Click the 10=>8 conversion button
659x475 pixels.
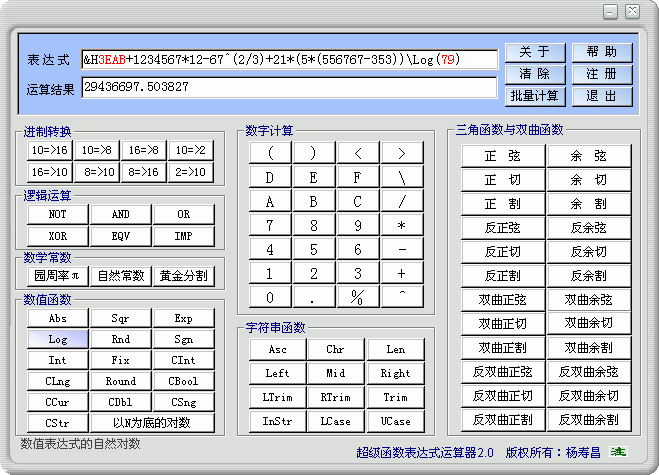(x=97, y=150)
